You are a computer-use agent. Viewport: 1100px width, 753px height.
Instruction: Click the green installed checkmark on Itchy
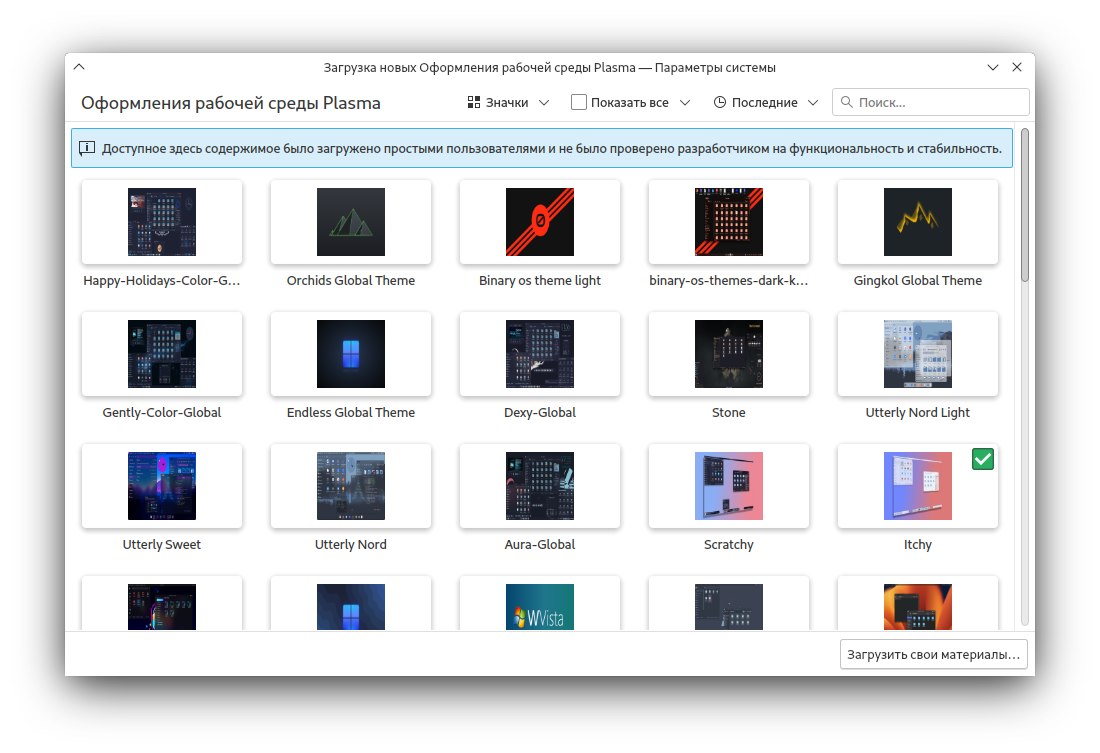[x=983, y=459]
